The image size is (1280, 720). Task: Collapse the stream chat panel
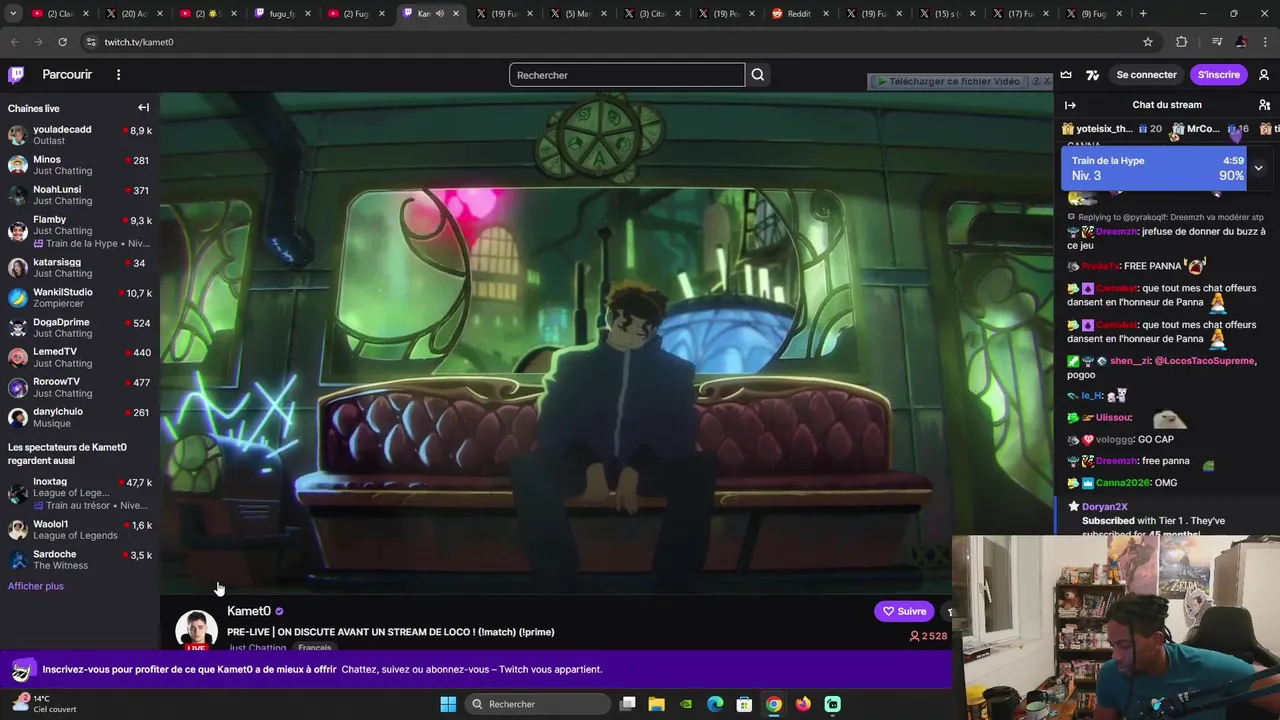tap(1070, 105)
